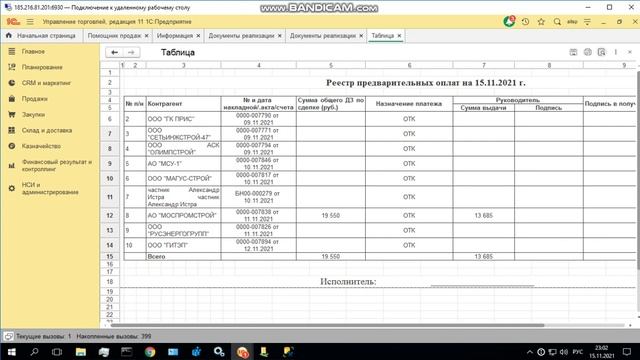Click the Print icon in Таблица toolbar

[588, 52]
